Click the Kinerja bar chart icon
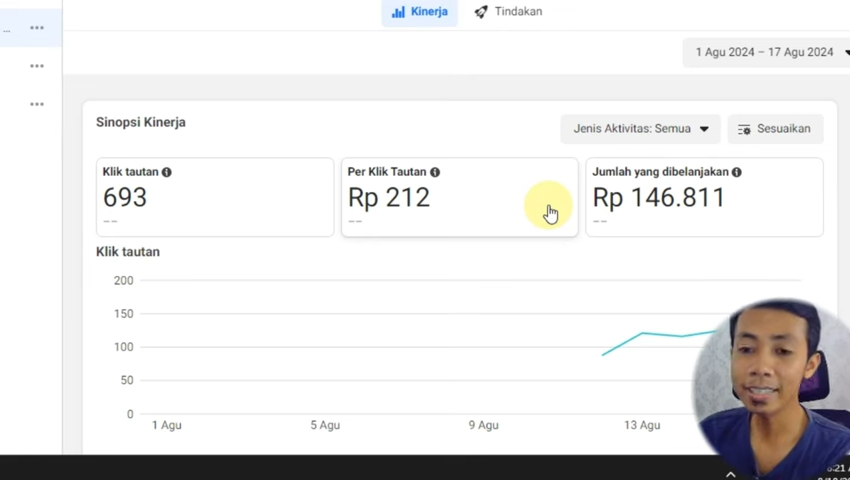Image resolution: width=850 pixels, height=480 pixels. pos(398,12)
